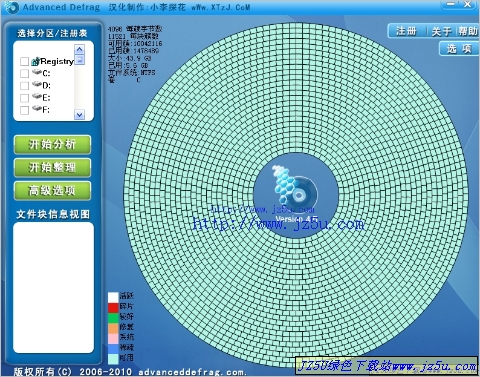Toggle the F: drive checkbox
Screen dimensions: 480x377
click(x=24, y=110)
